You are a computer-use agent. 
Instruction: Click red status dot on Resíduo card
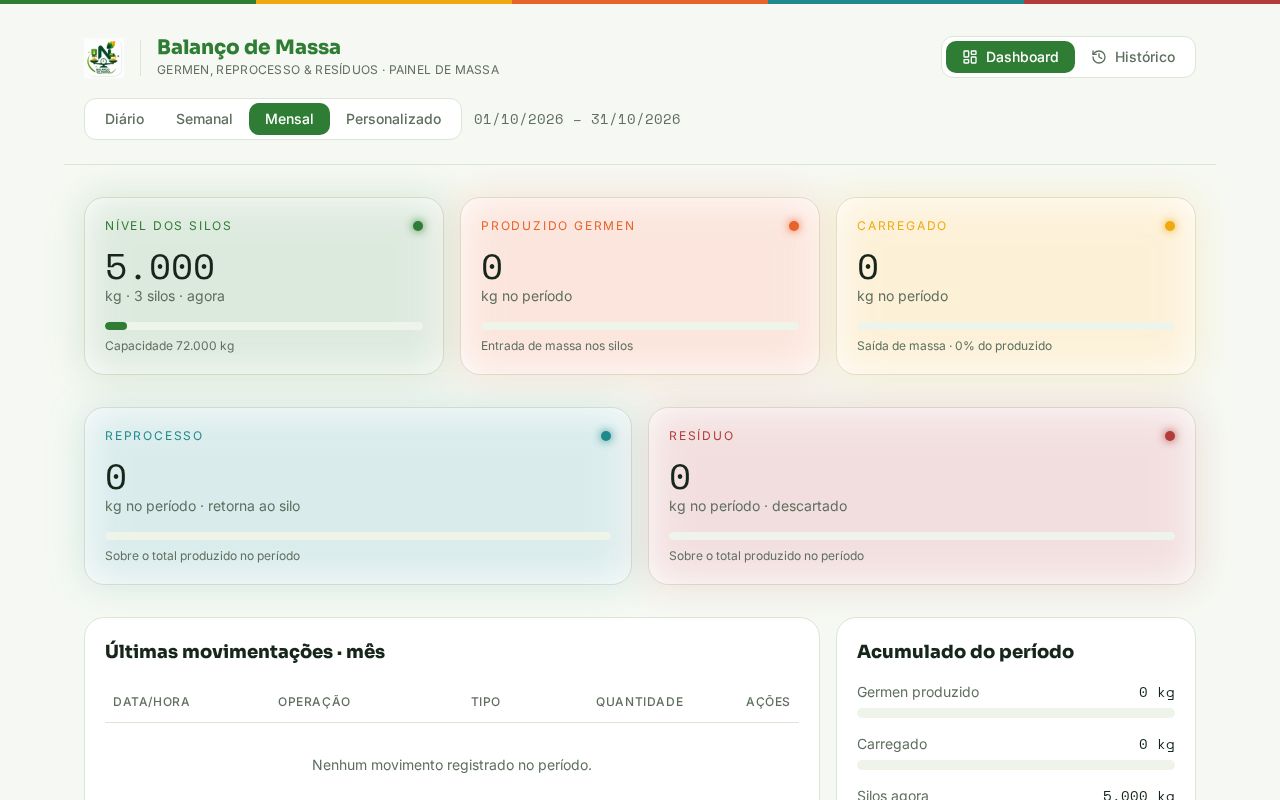pyautogui.click(x=1170, y=436)
